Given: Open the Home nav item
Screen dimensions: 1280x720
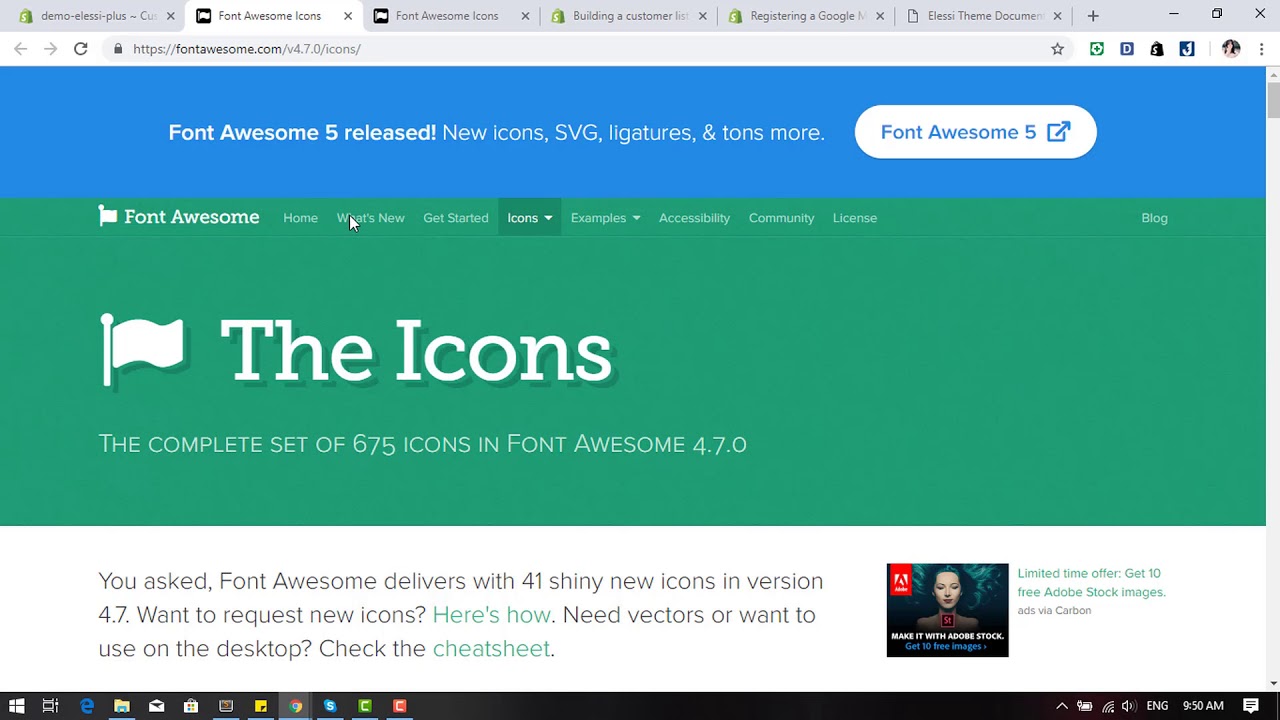Looking at the screenshot, I should coord(300,218).
